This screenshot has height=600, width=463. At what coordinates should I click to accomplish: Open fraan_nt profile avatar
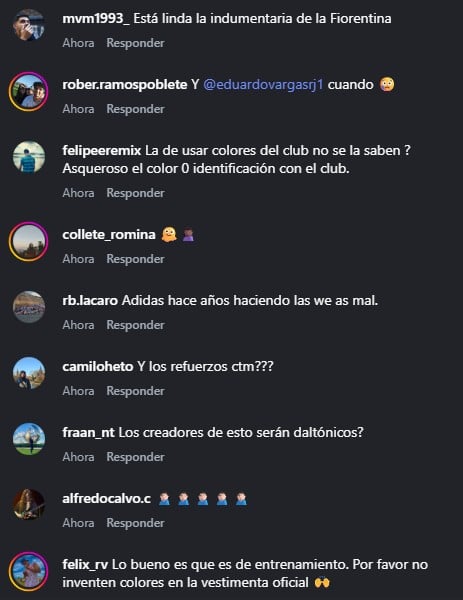29,439
